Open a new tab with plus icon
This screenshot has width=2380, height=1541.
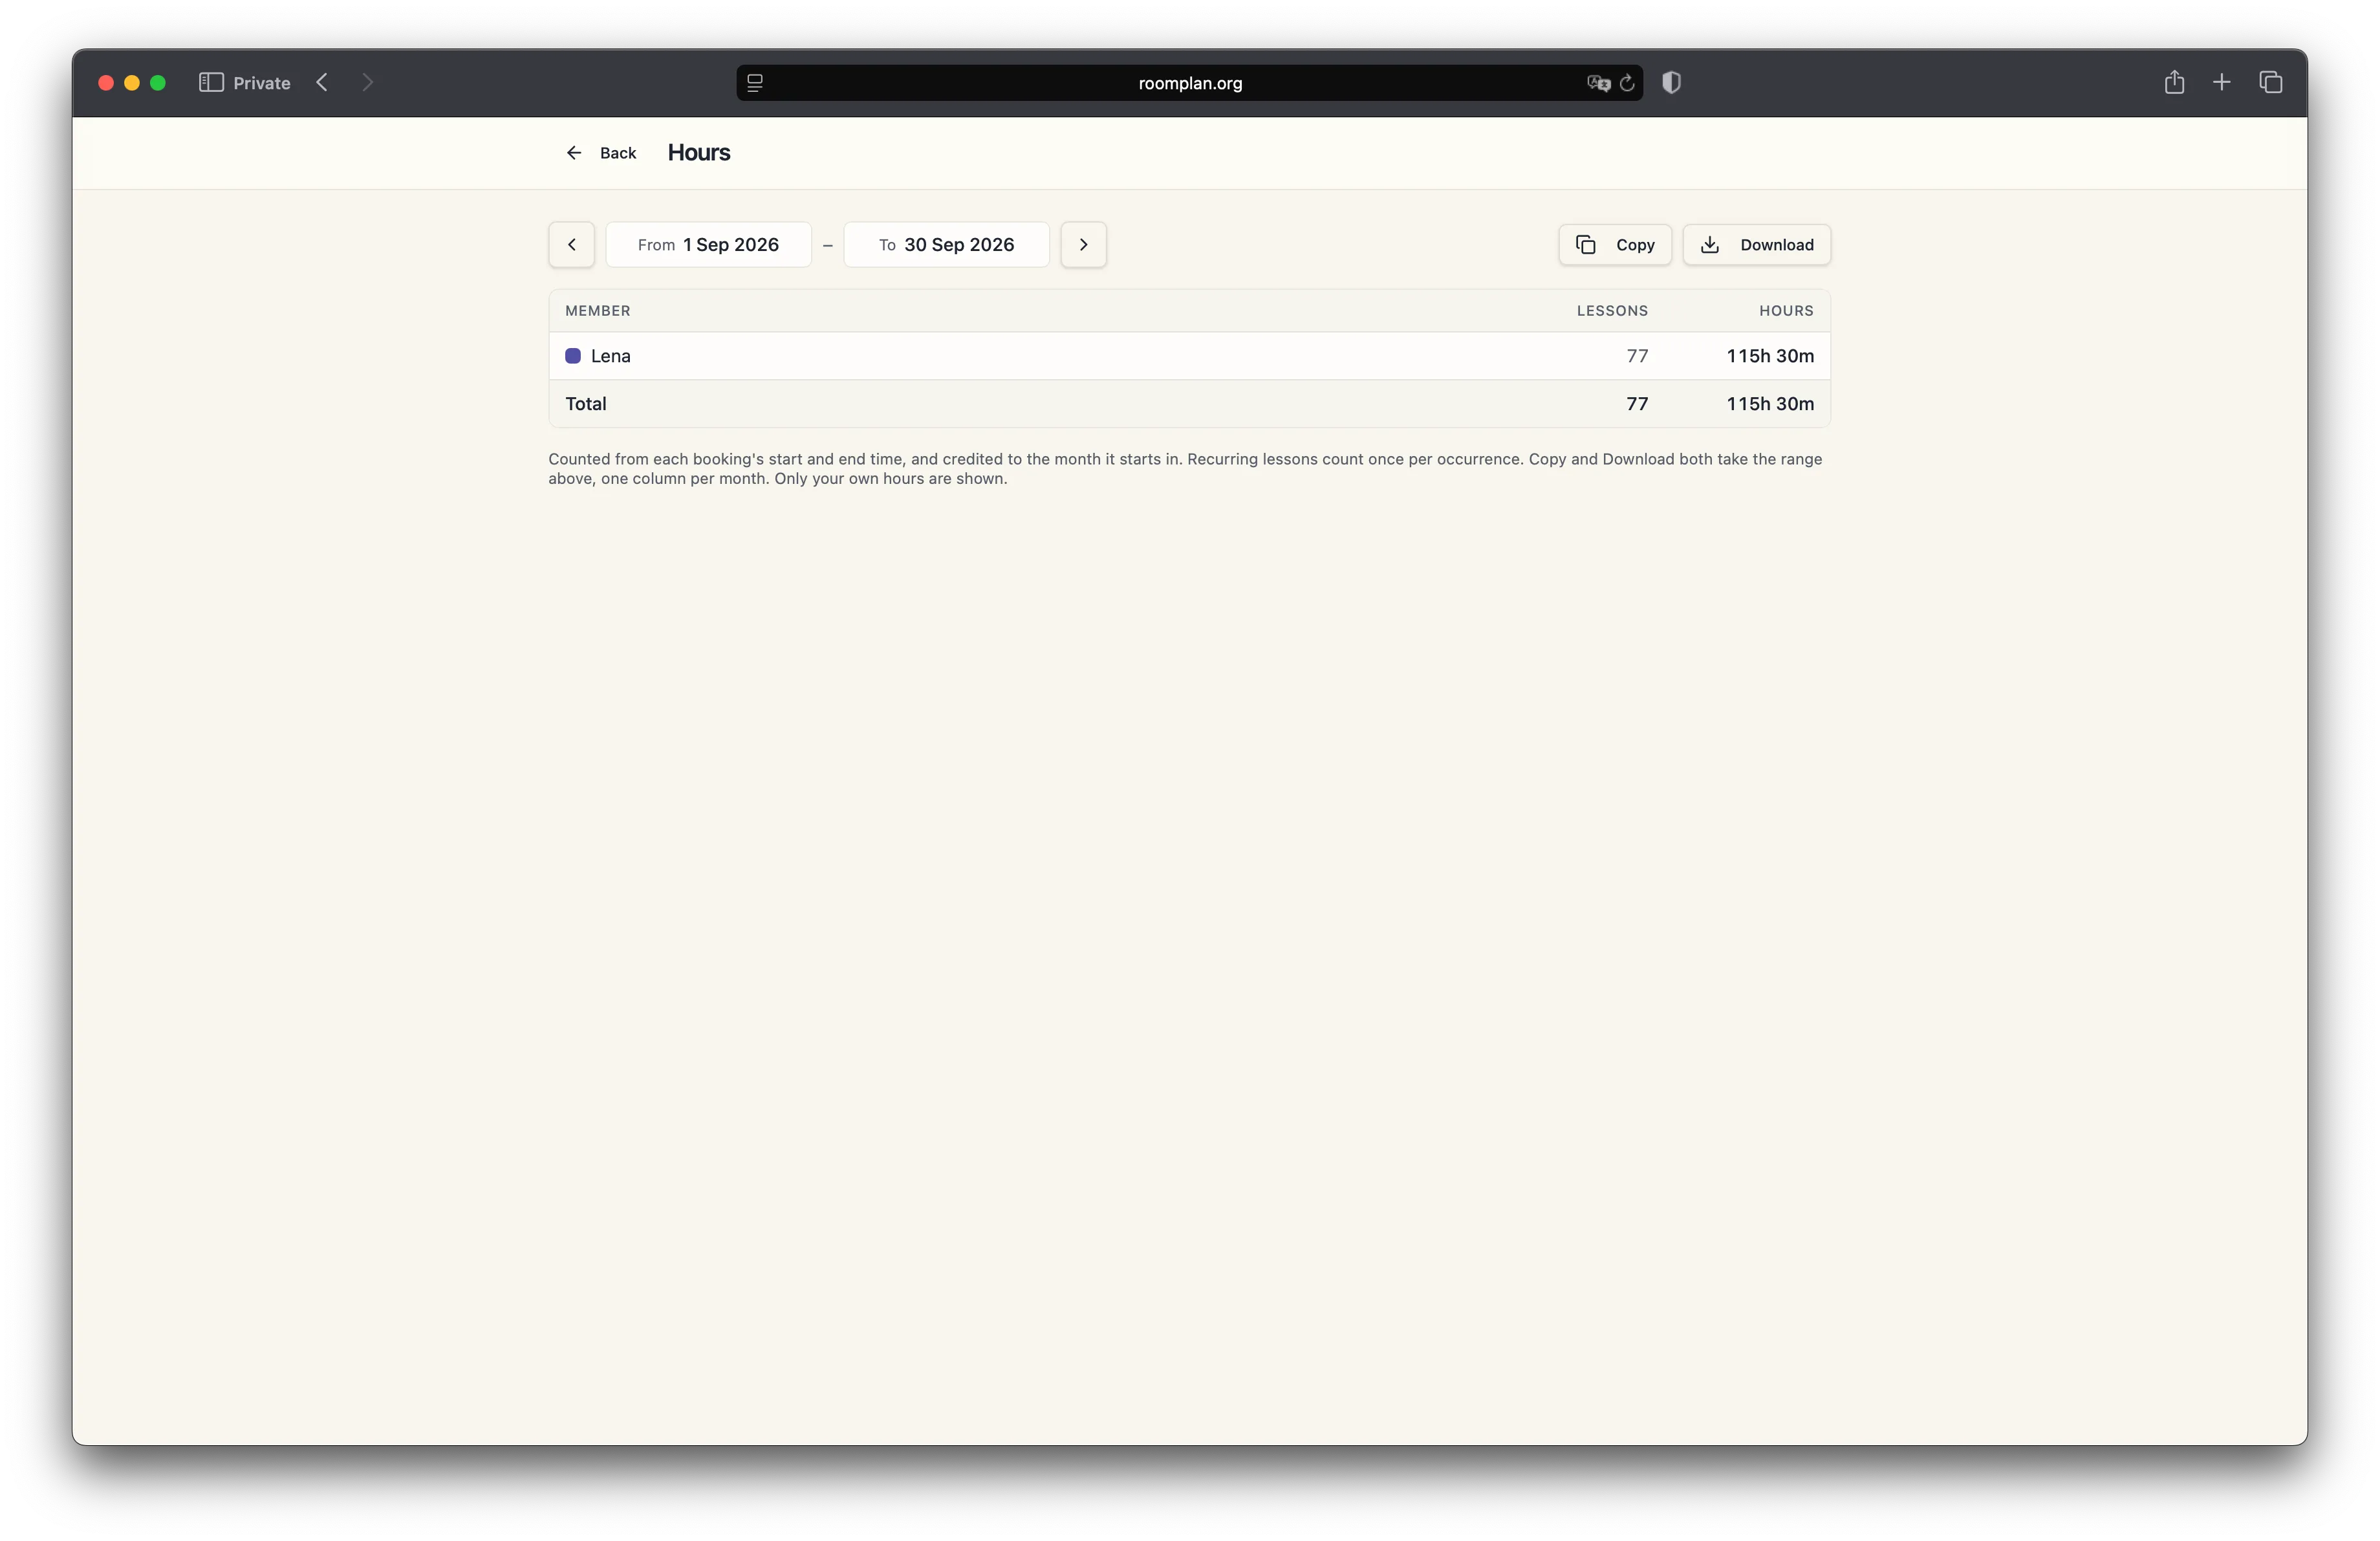point(2222,82)
